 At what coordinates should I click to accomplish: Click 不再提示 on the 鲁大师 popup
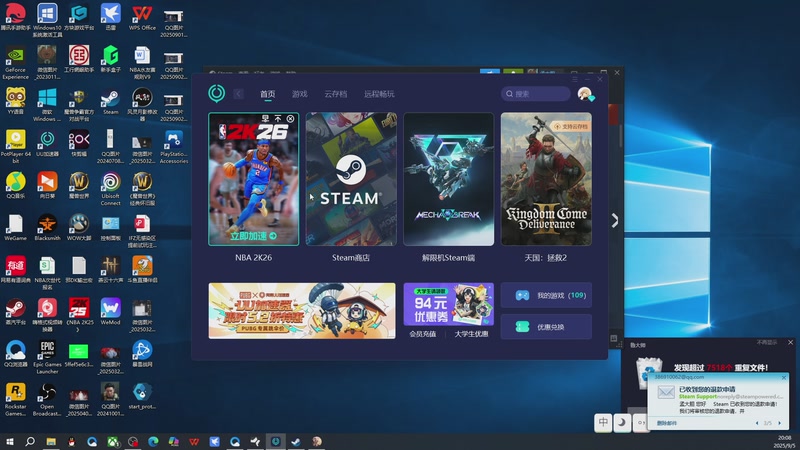767,342
